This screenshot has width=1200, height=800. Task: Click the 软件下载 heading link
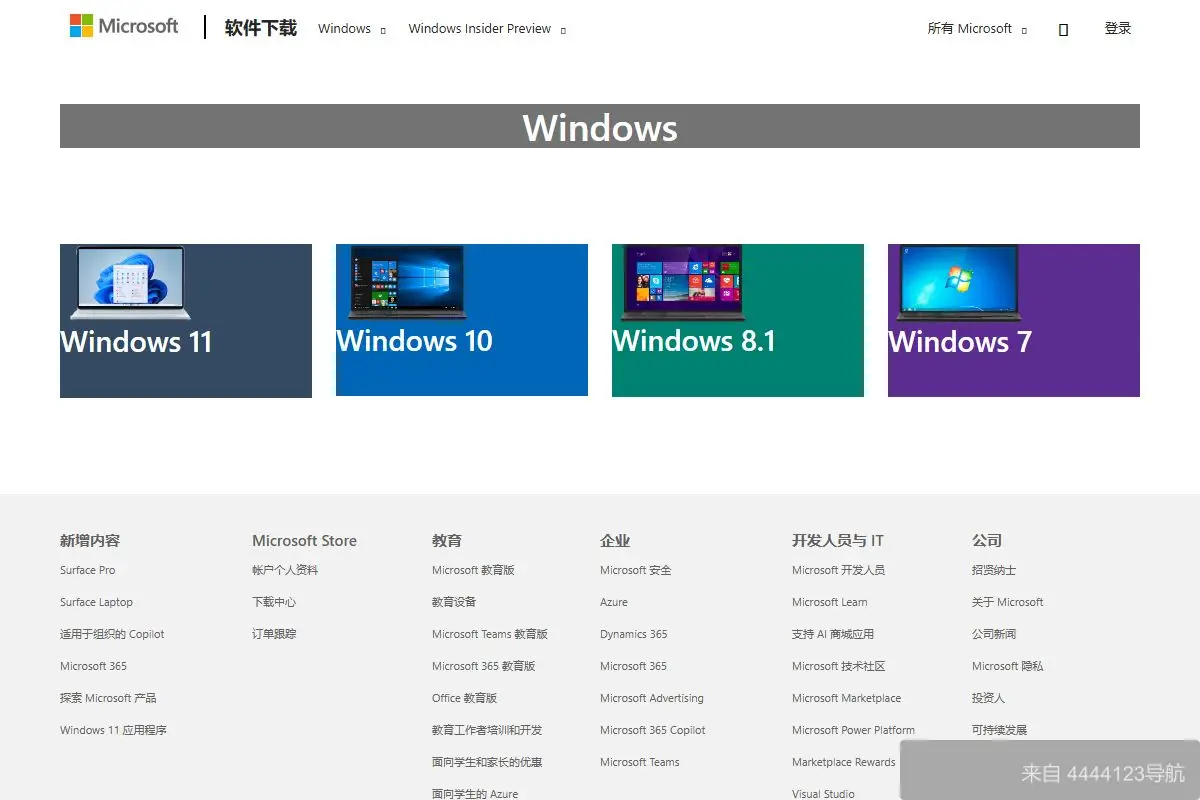tap(259, 29)
